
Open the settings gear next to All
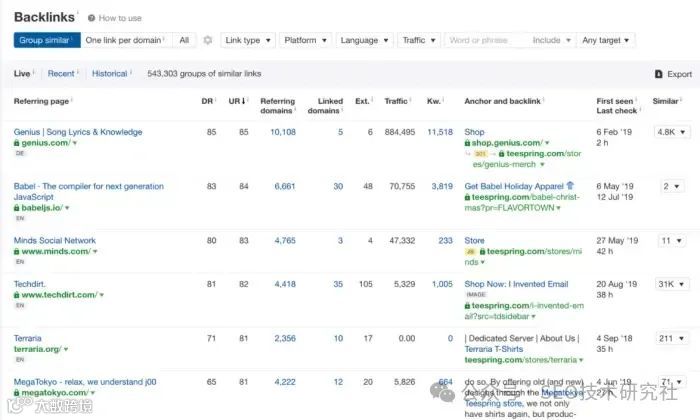coord(207,41)
